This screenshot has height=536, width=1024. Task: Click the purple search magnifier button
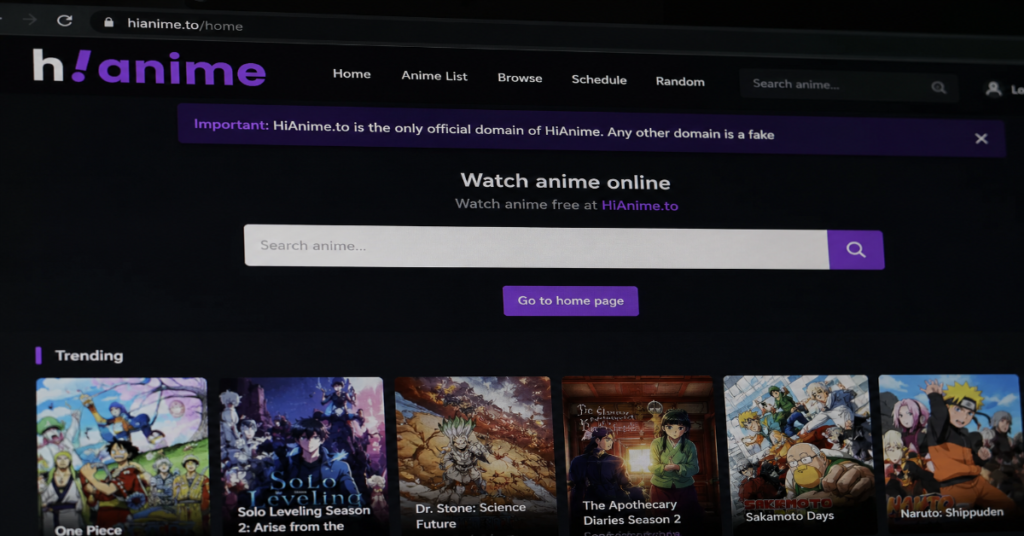pos(856,249)
